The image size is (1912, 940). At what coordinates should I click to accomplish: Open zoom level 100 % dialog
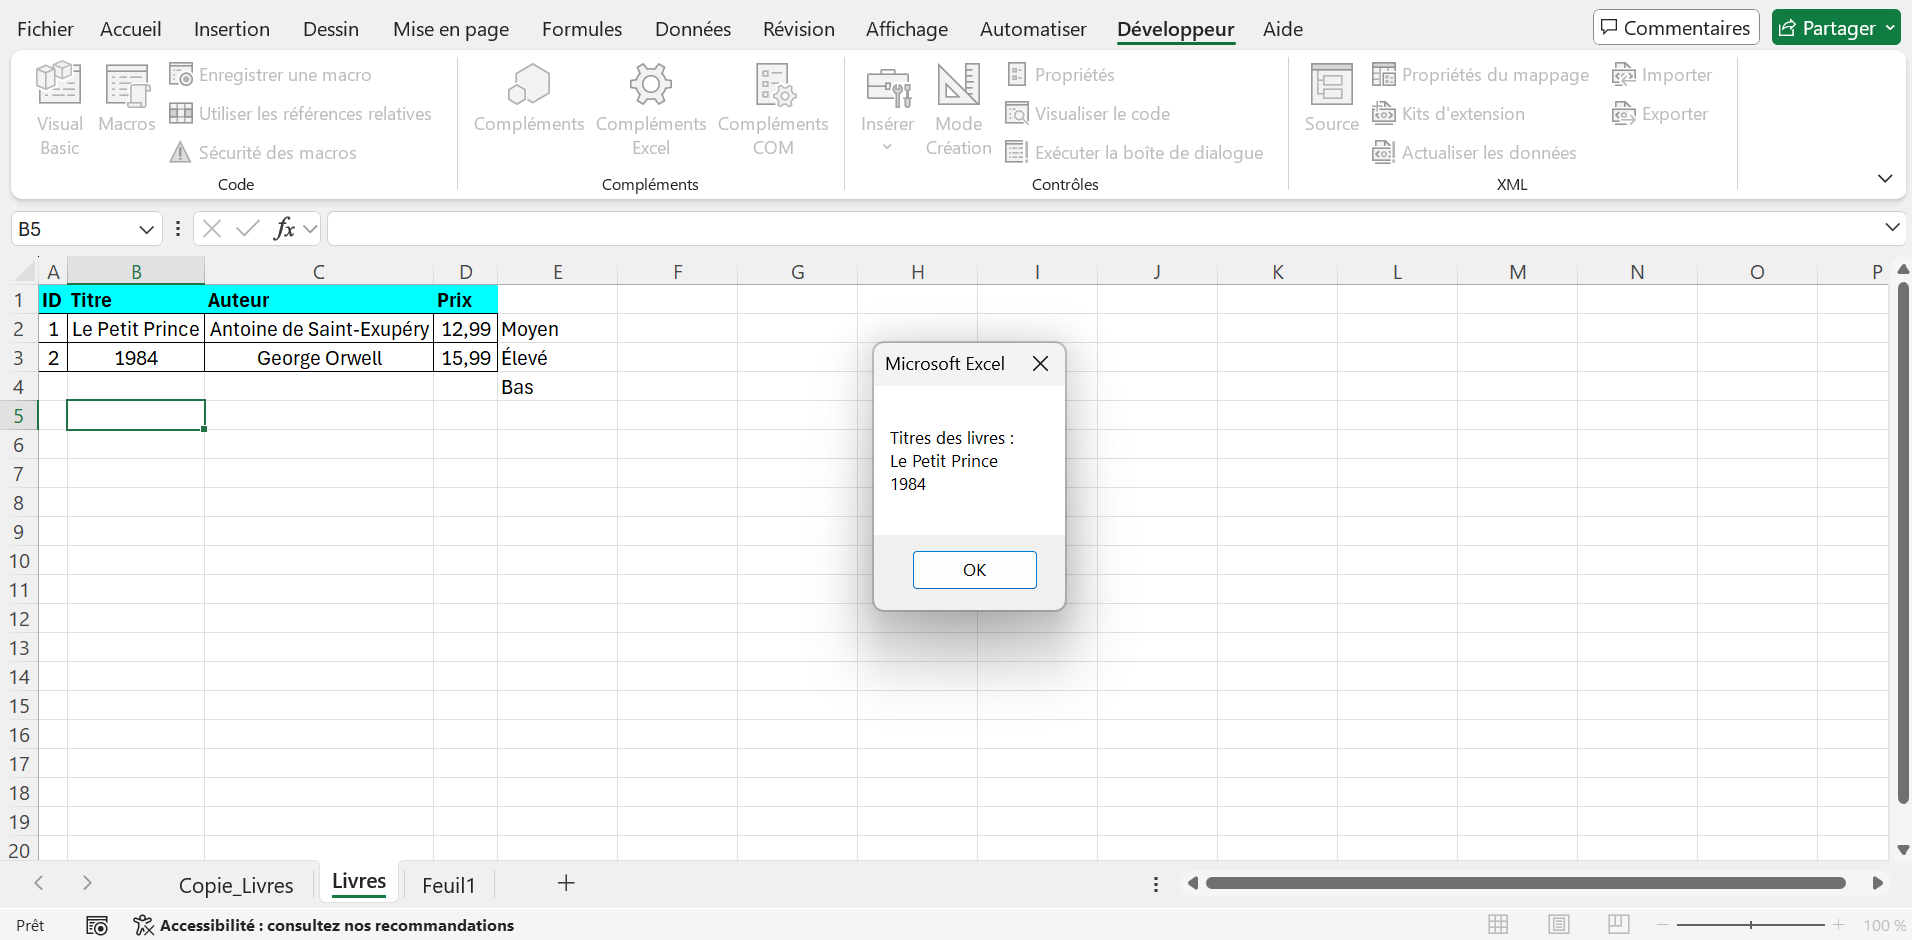tap(1884, 926)
